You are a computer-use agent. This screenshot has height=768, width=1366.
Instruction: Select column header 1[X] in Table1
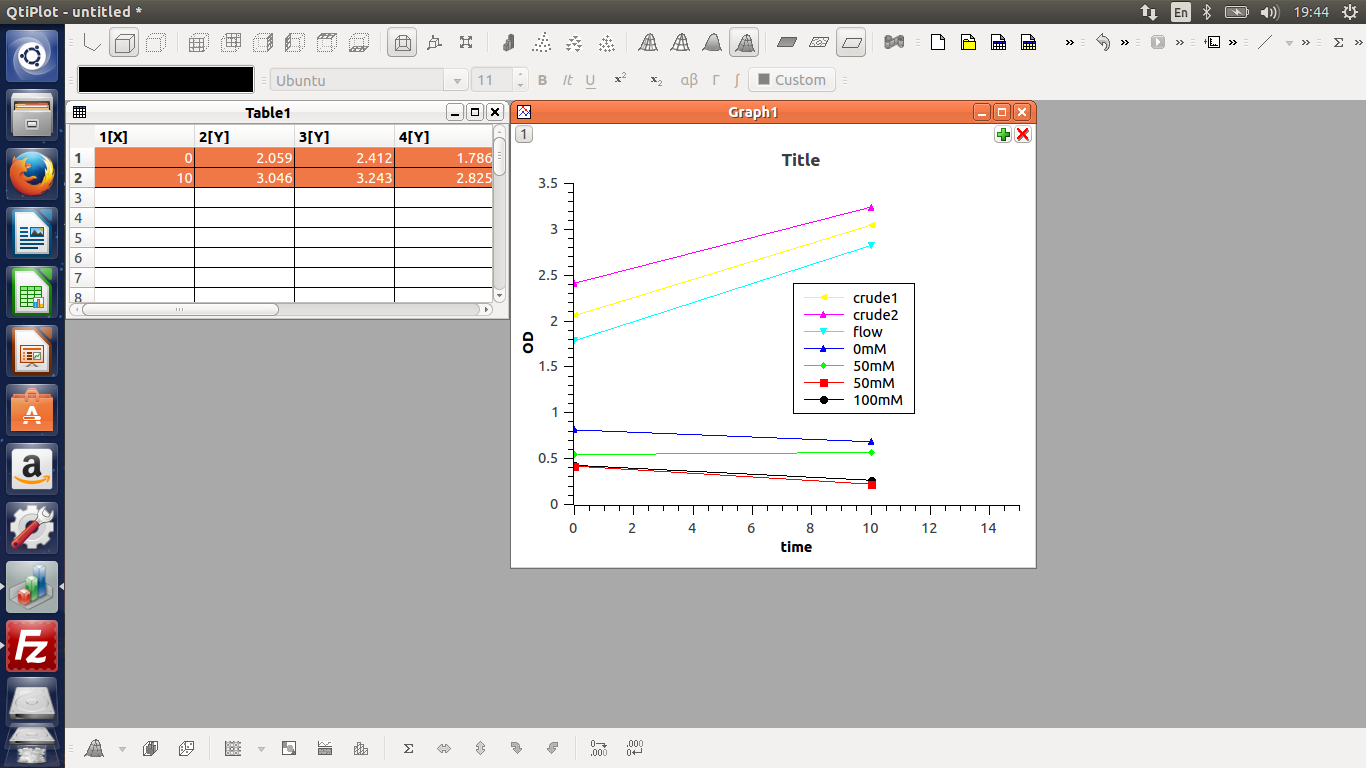click(x=144, y=137)
